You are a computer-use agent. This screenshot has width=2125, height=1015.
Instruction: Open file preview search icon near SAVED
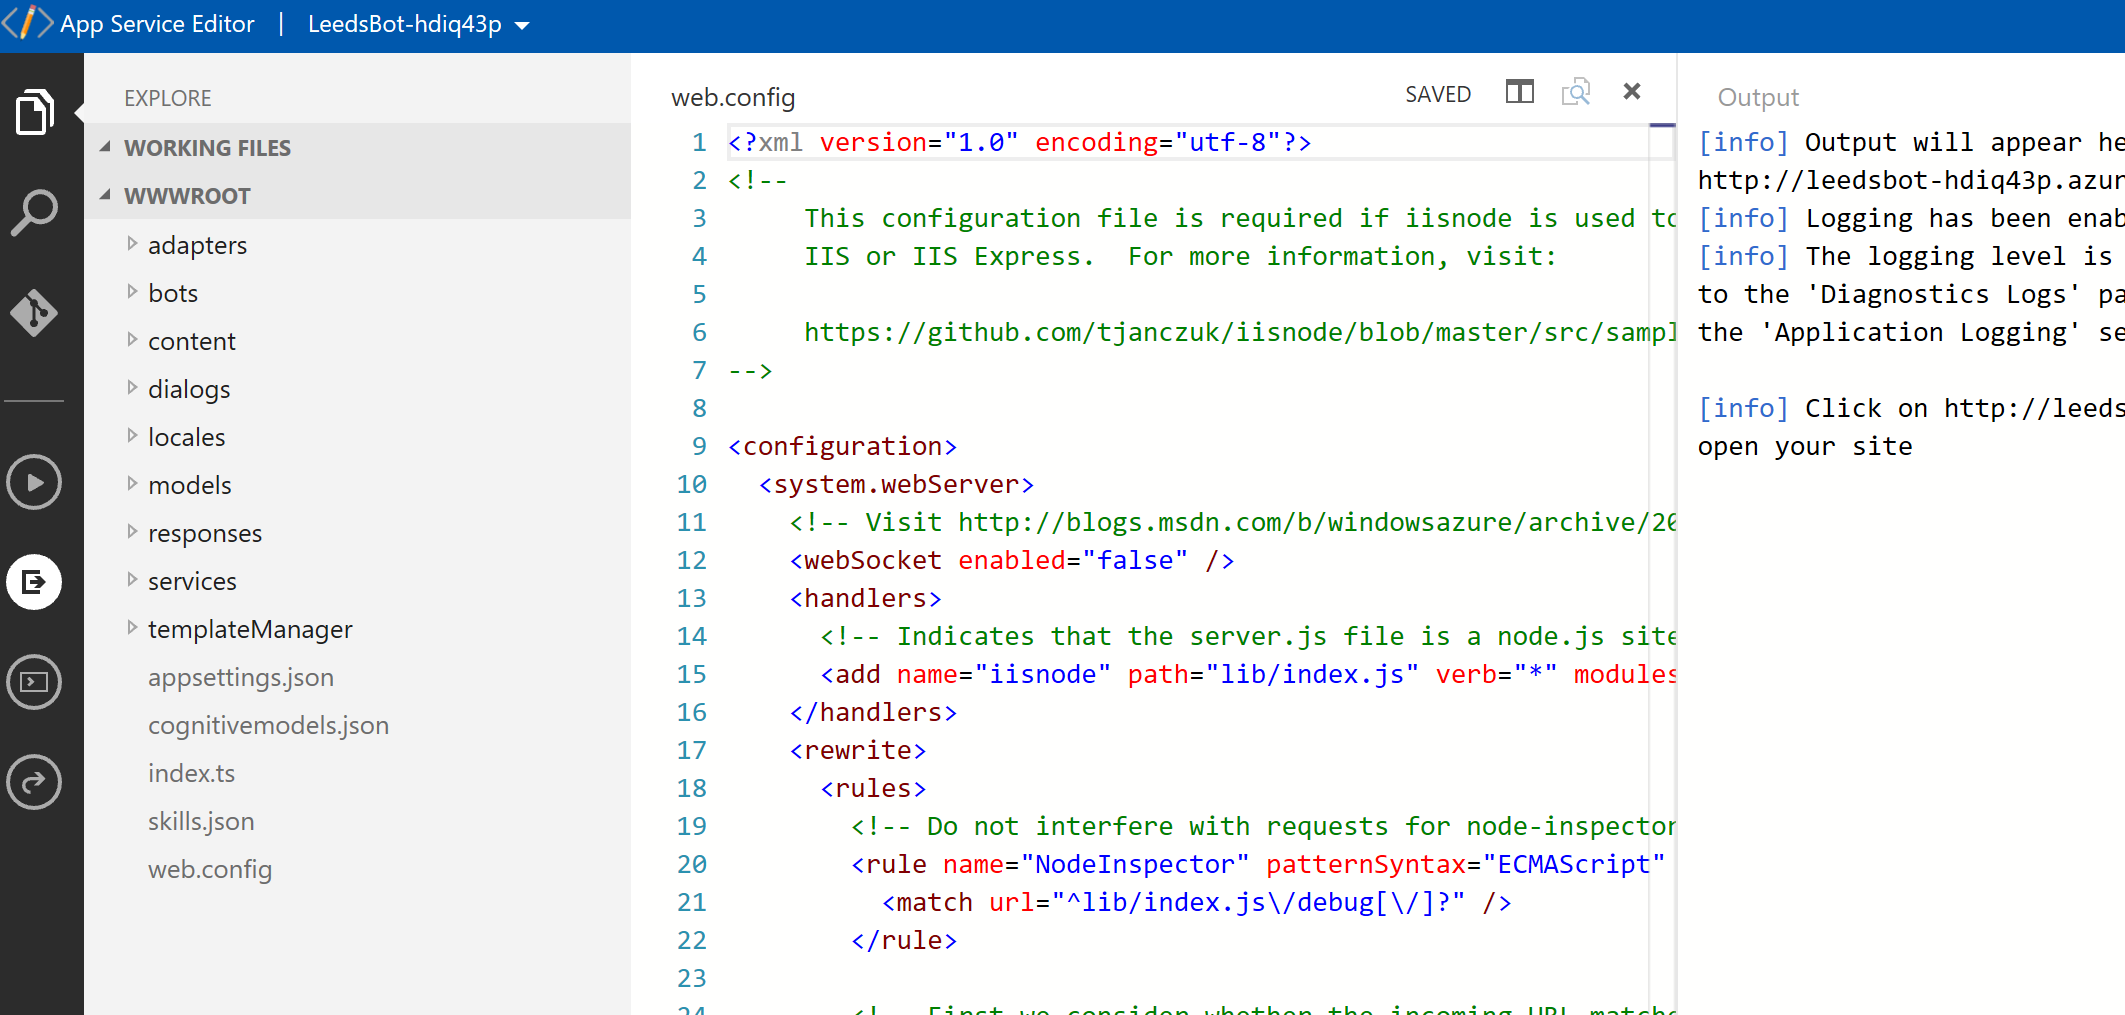click(x=1576, y=91)
